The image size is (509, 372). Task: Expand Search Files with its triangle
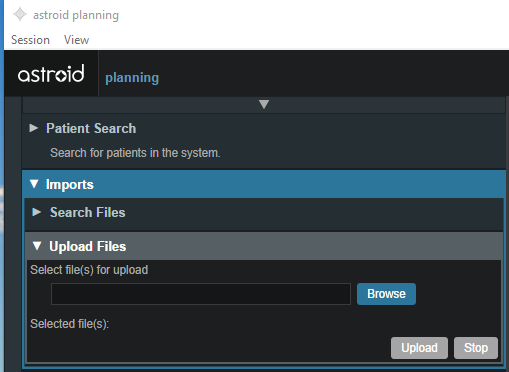point(36,212)
